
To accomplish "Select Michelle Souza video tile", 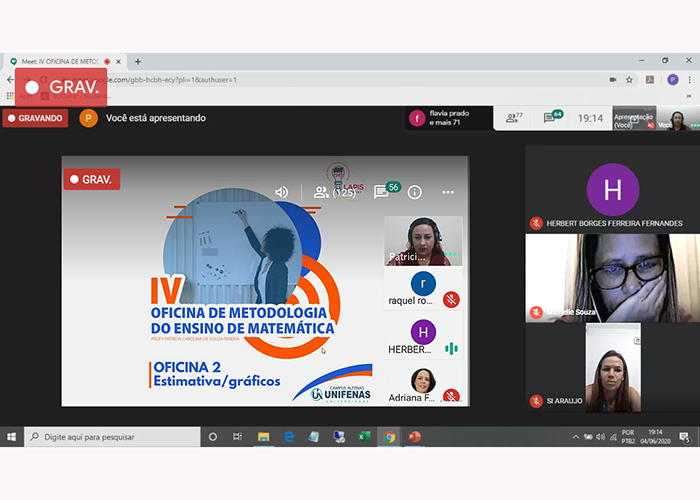I will [612, 278].
